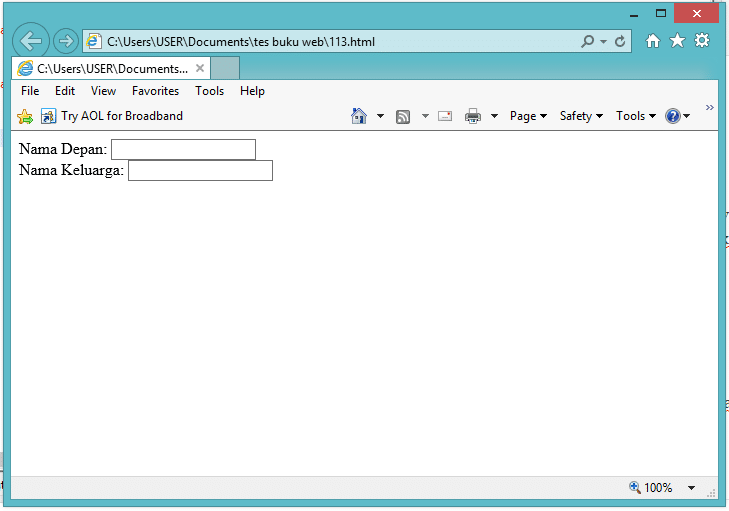Select the C:\Users\USER\Documents tab
The width and height of the screenshot is (729, 511).
(111, 68)
